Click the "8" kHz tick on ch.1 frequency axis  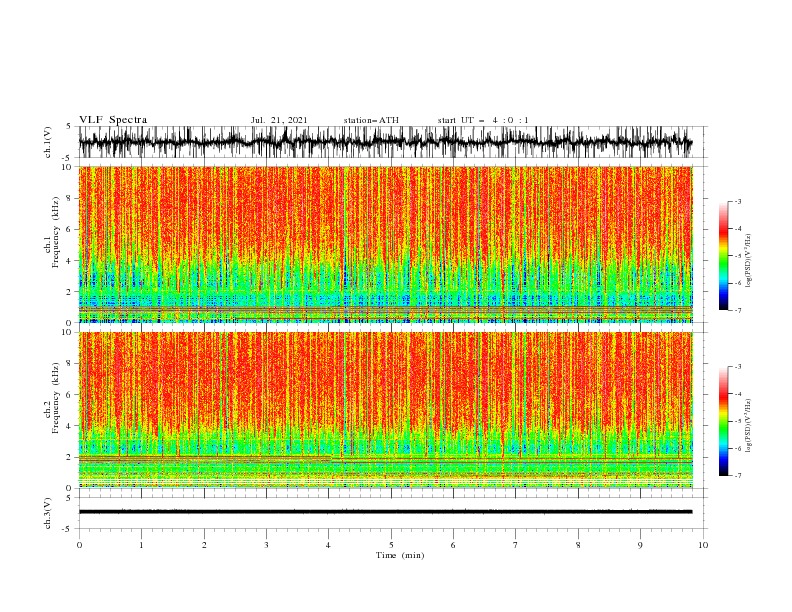(70, 198)
